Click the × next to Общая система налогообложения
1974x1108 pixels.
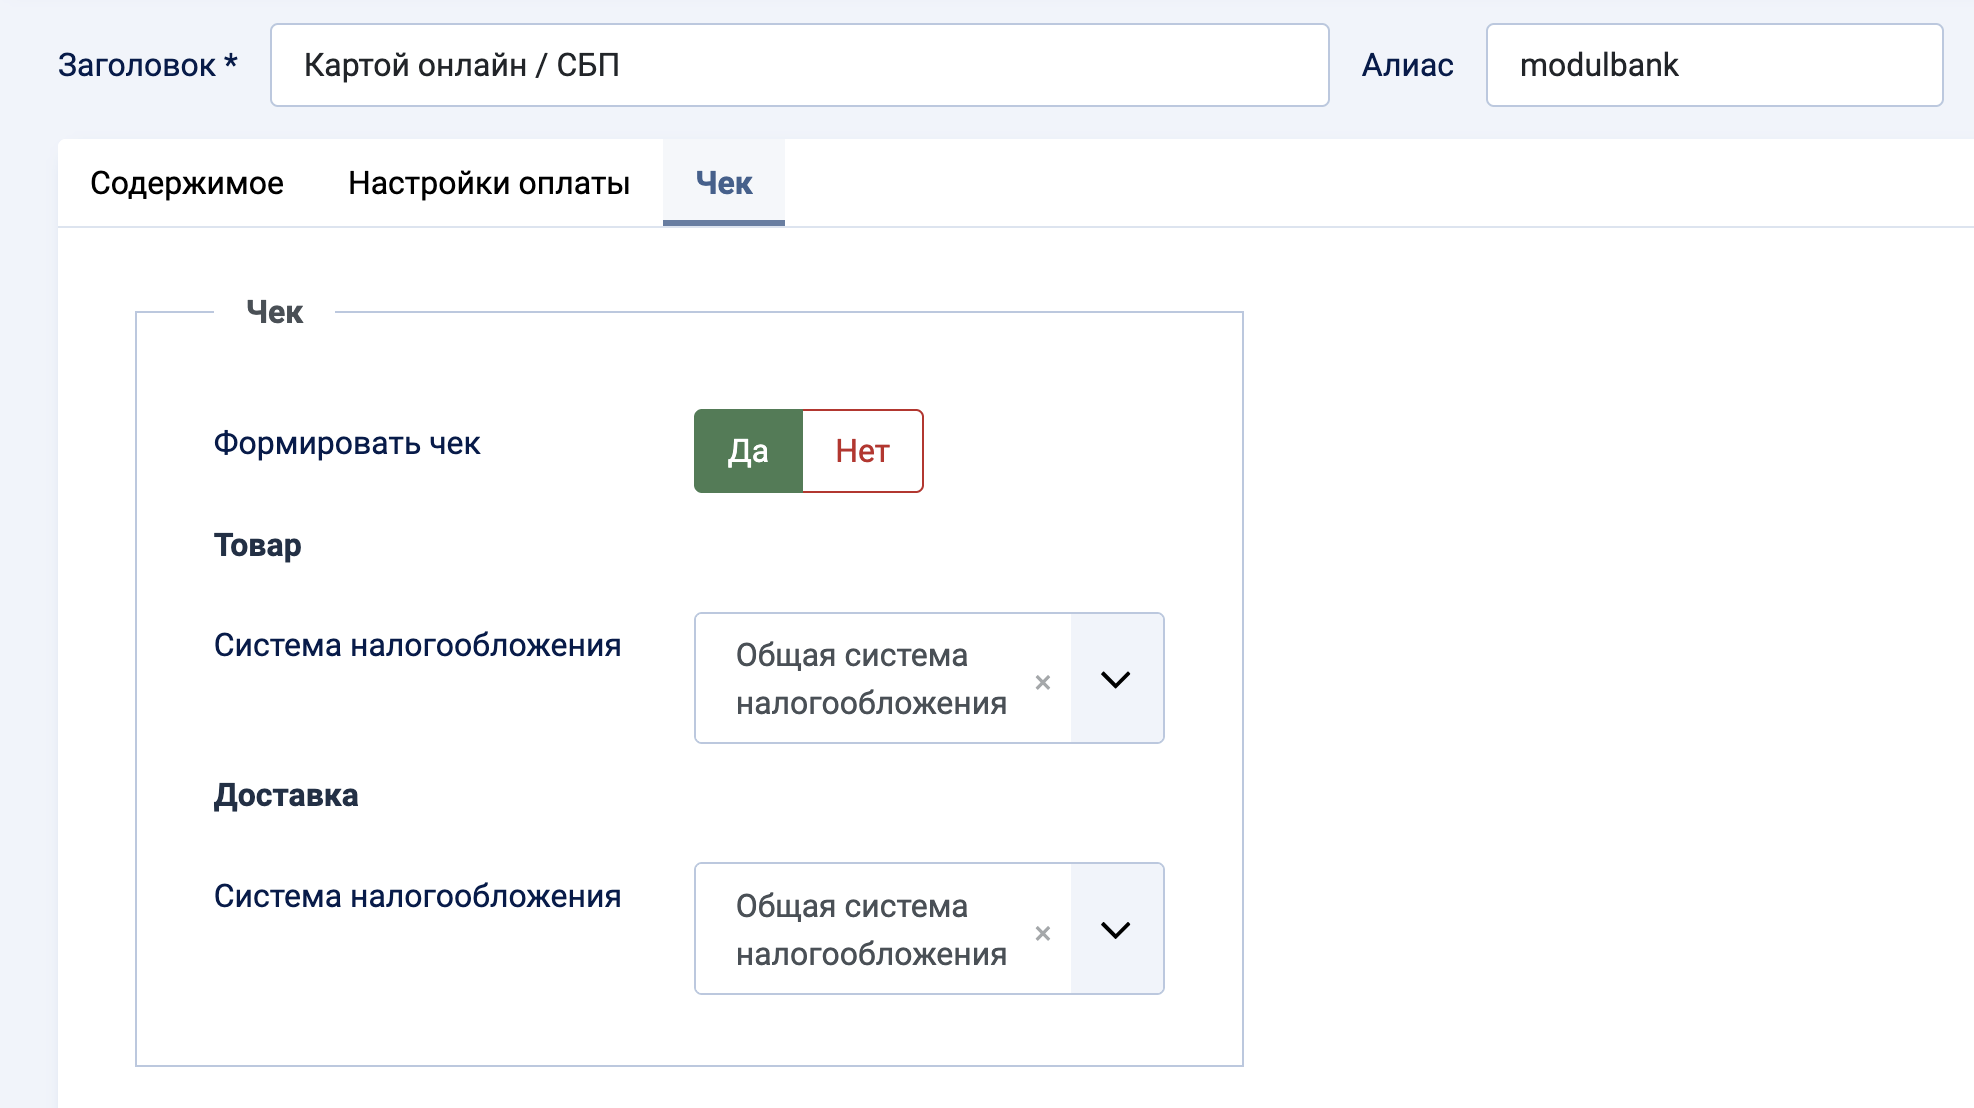click(x=1043, y=680)
